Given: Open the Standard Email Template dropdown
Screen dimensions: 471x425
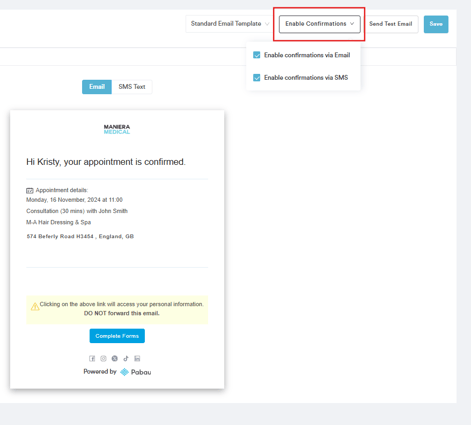Looking at the screenshot, I should pos(230,24).
